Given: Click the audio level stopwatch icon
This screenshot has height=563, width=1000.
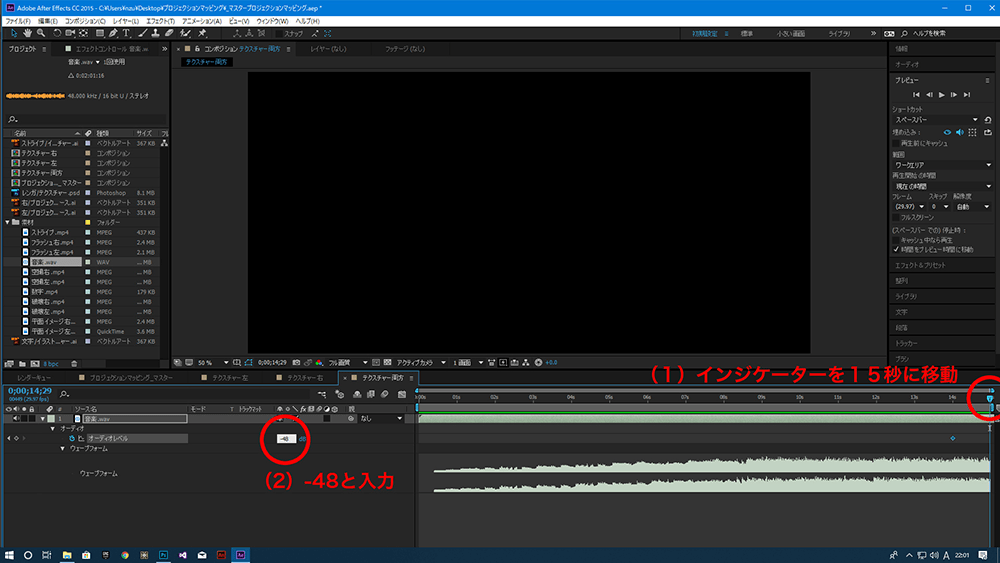Looking at the screenshot, I should coord(72,438).
